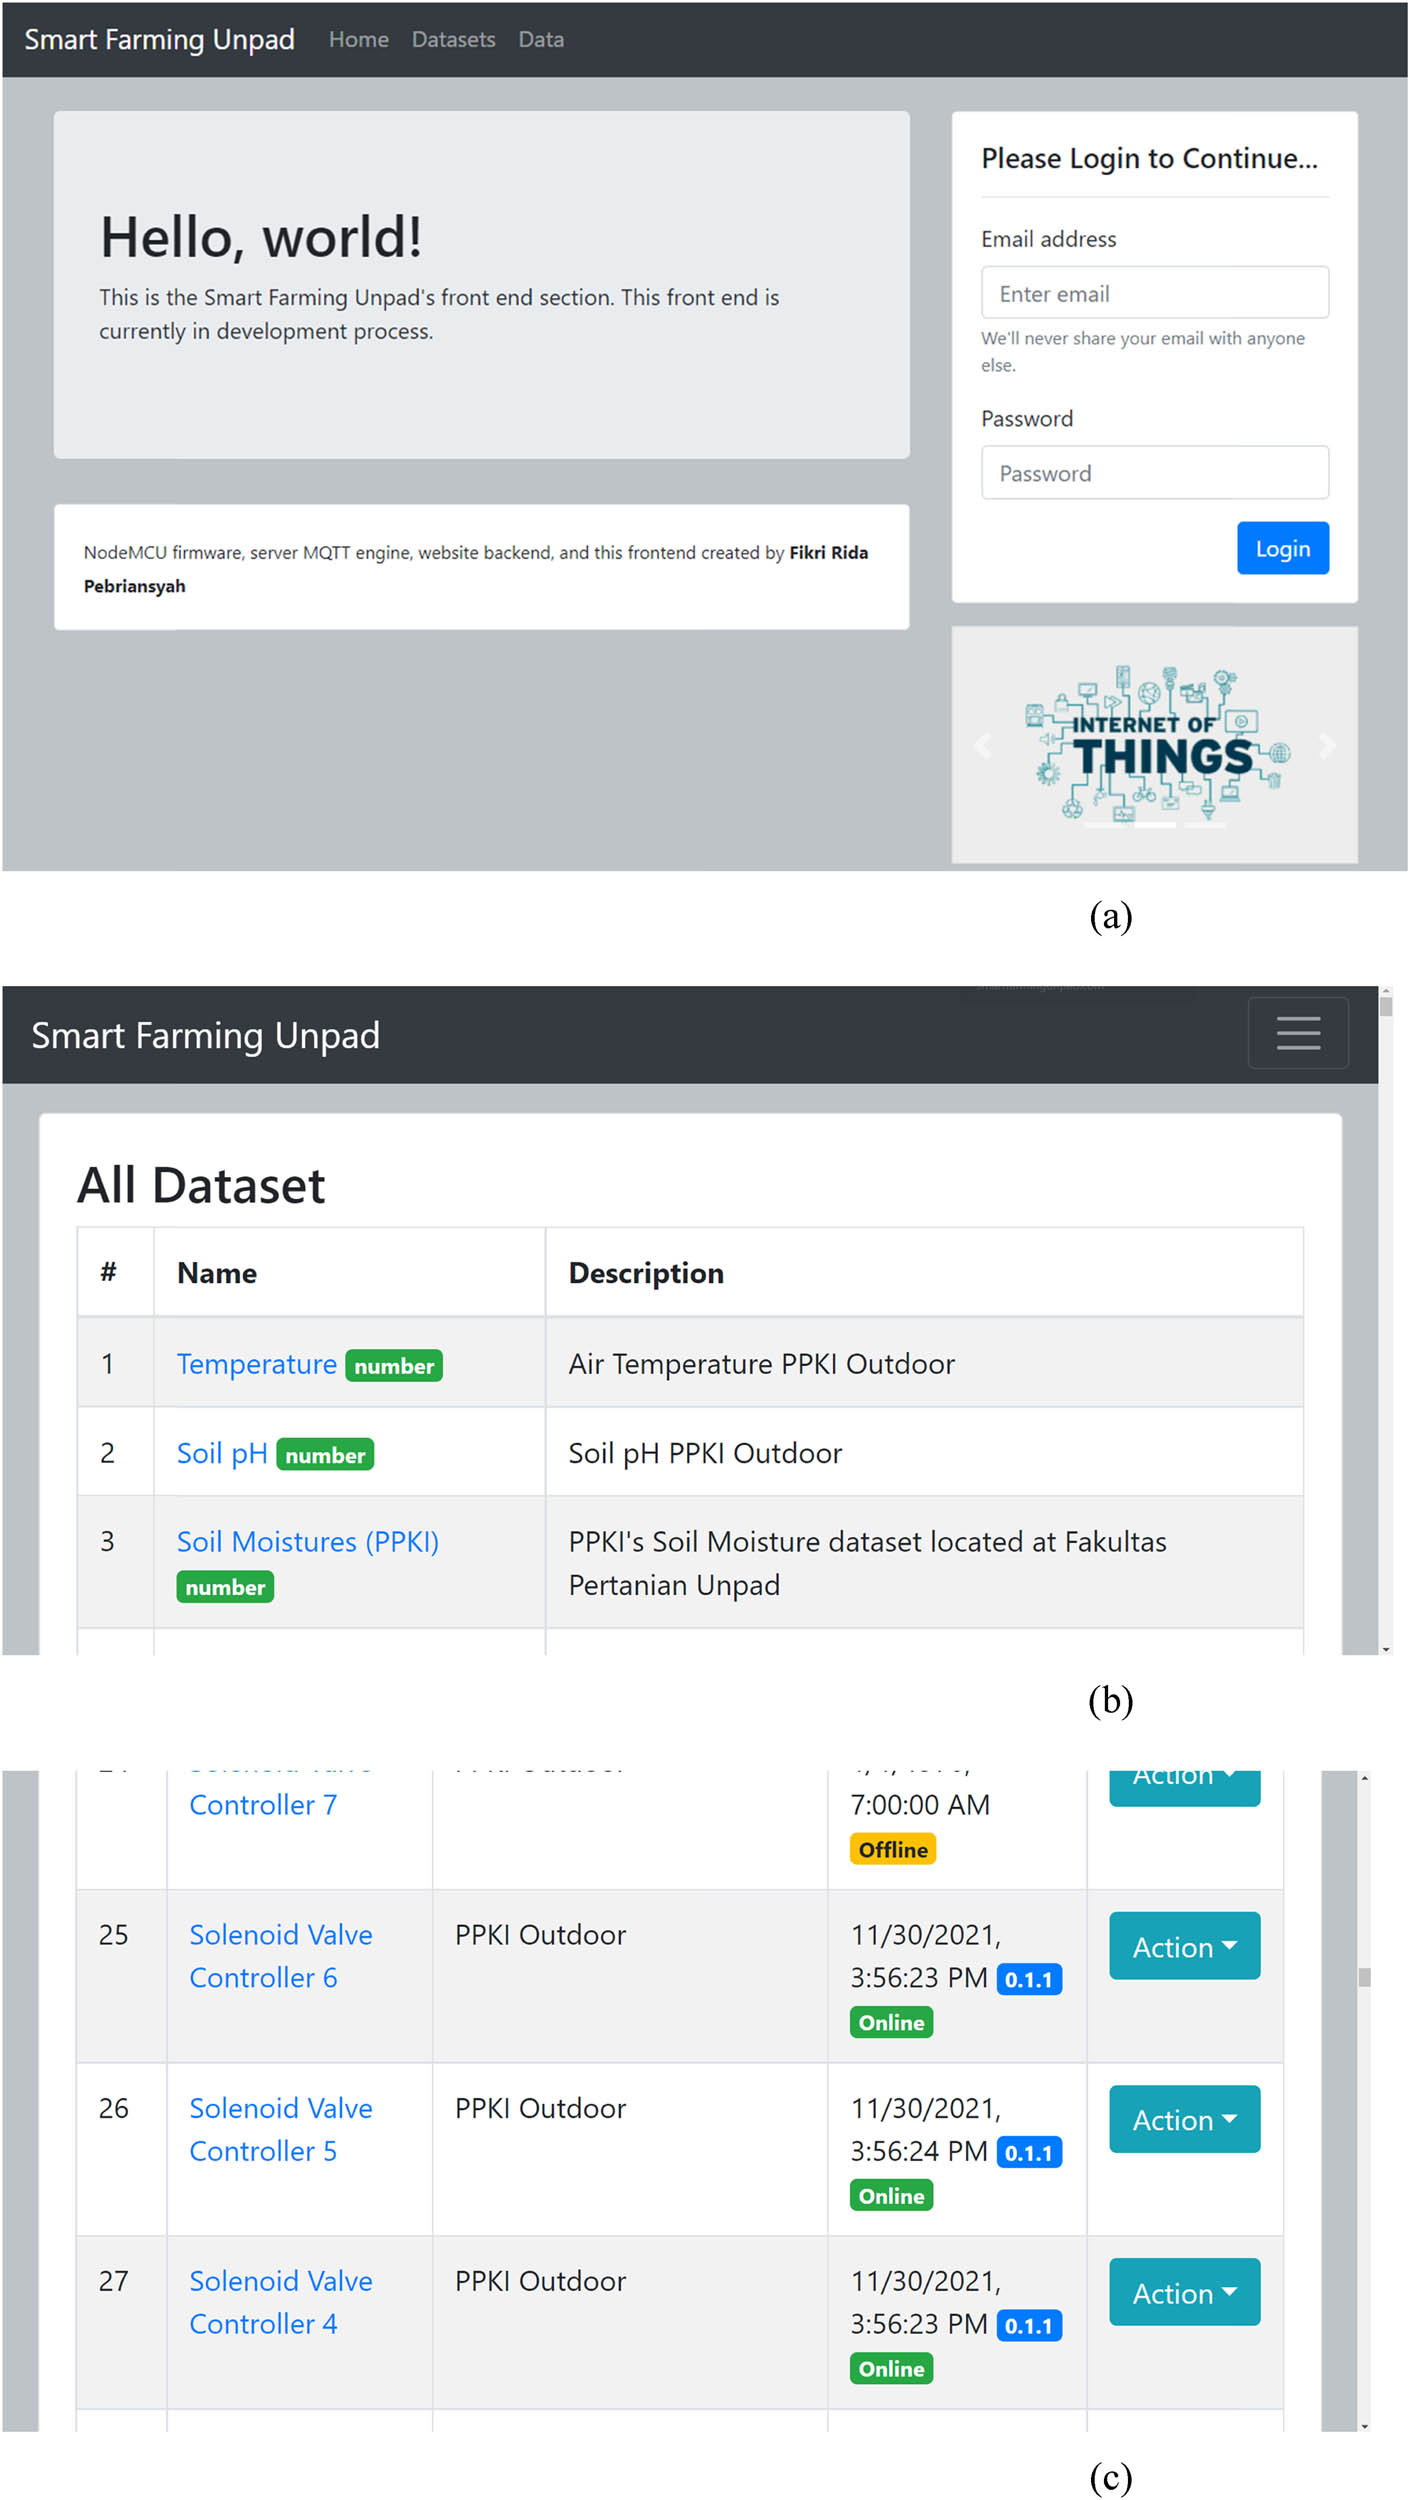Click 0.1.1 version badge in row 25
The height and width of the screenshot is (2500, 1410).
pyautogui.click(x=1029, y=1979)
